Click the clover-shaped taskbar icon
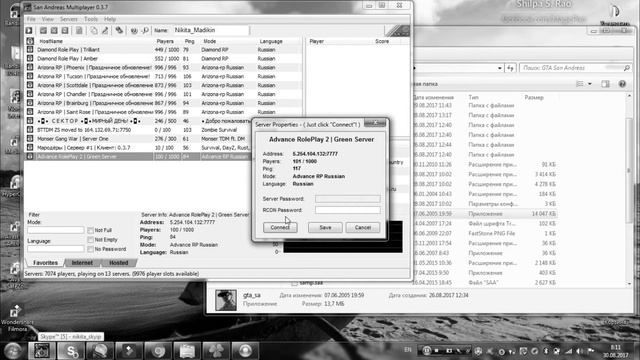The height and width of the screenshot is (360, 640). coord(216,351)
